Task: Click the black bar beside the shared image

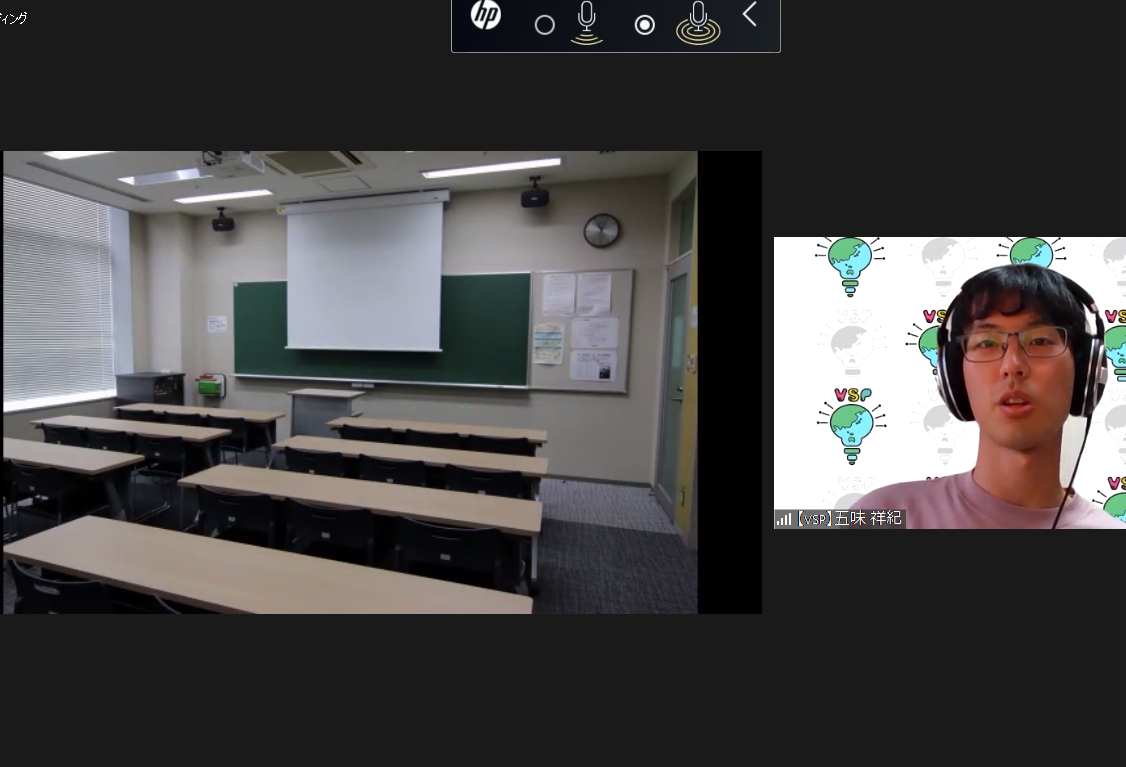Action: (729, 382)
